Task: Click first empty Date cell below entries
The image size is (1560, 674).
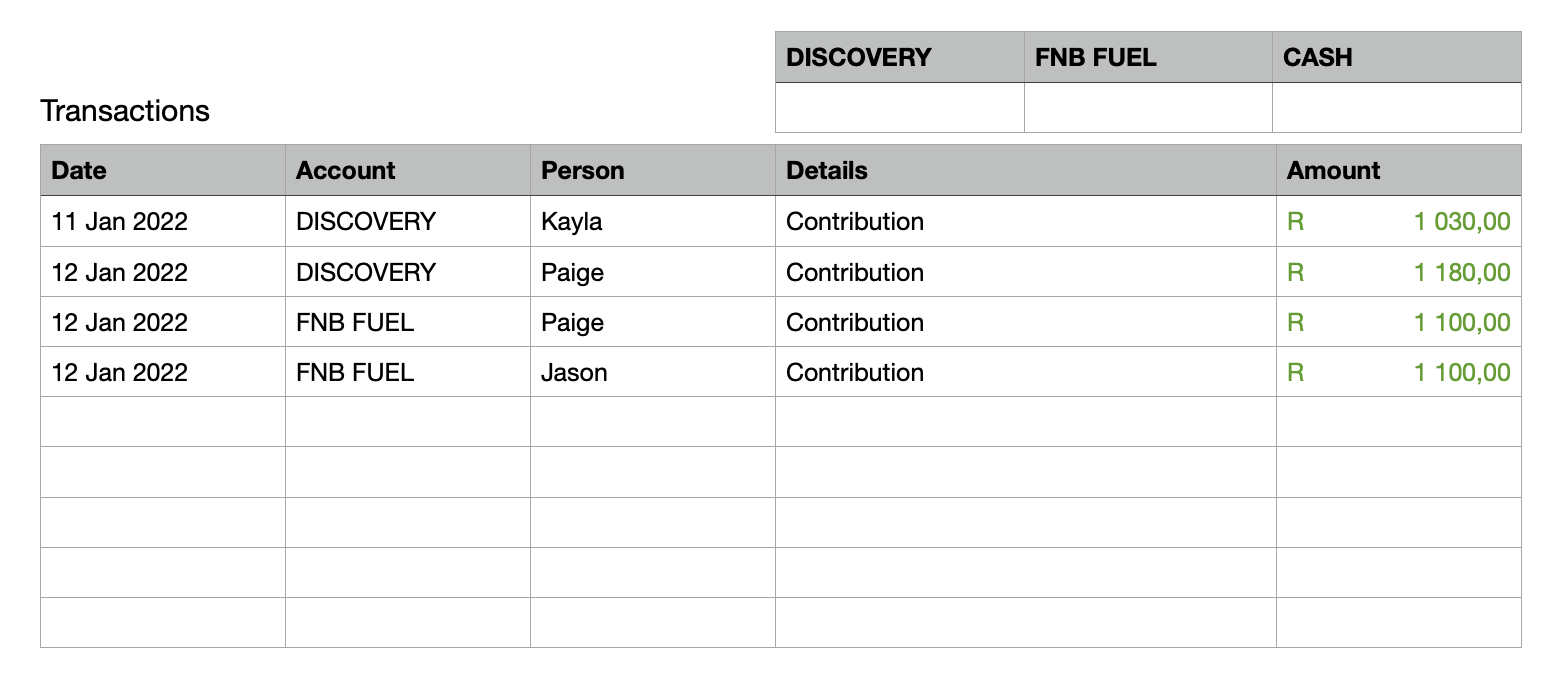Action: (162, 422)
